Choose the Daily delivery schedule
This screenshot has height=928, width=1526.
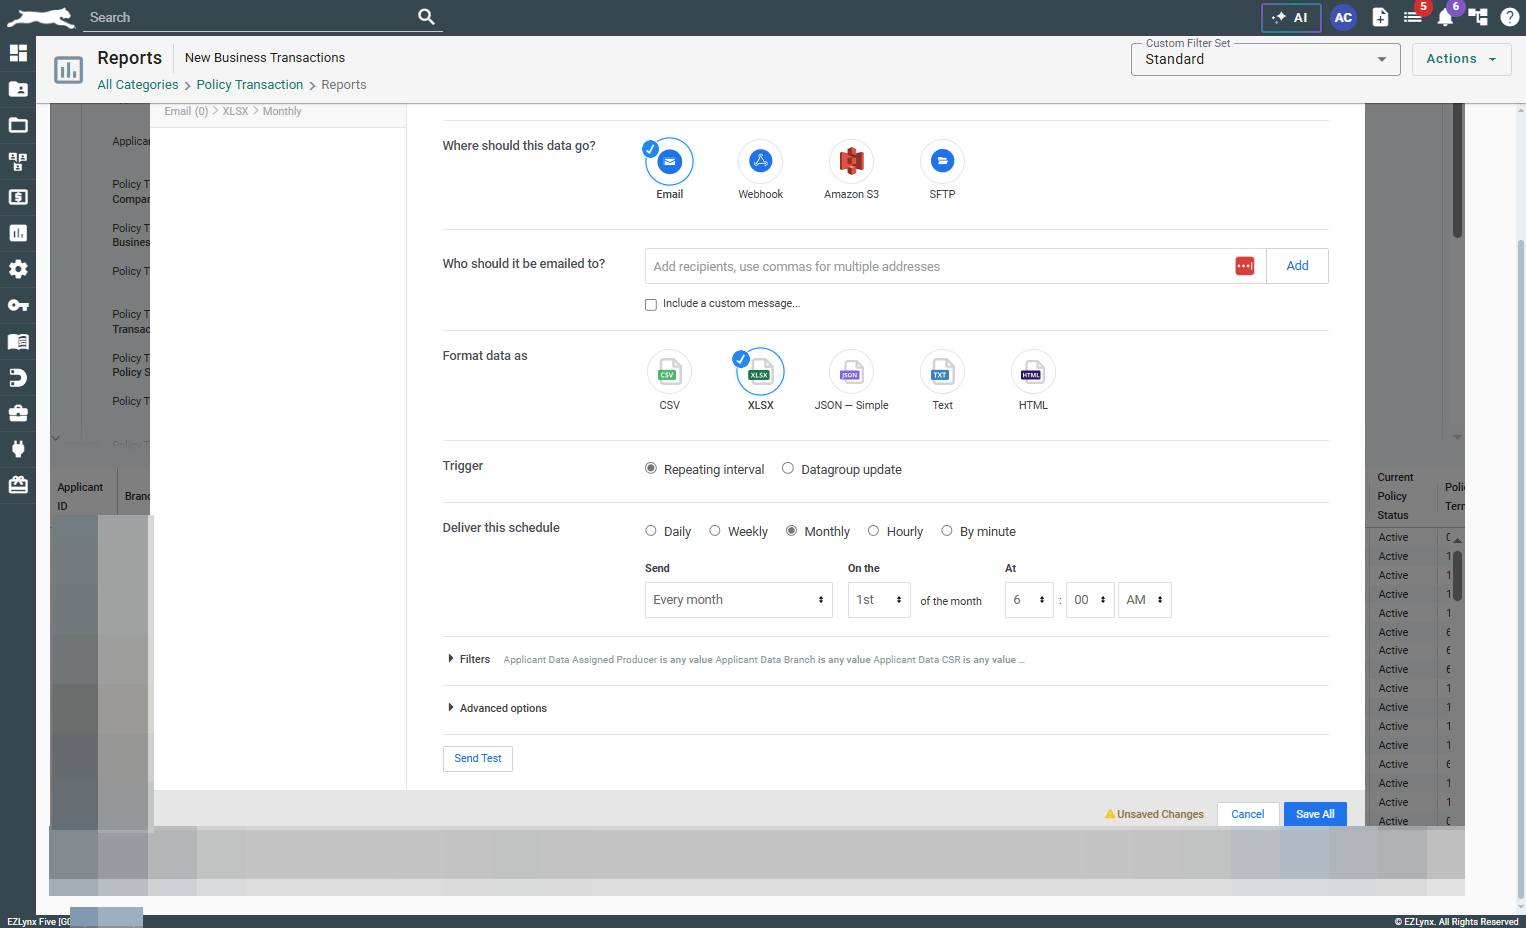[651, 531]
